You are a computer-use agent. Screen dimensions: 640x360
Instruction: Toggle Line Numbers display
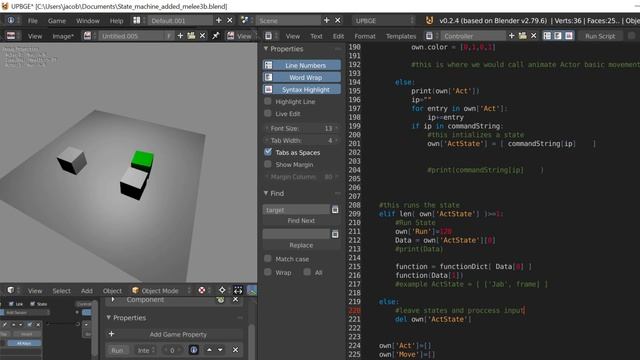[302, 65]
